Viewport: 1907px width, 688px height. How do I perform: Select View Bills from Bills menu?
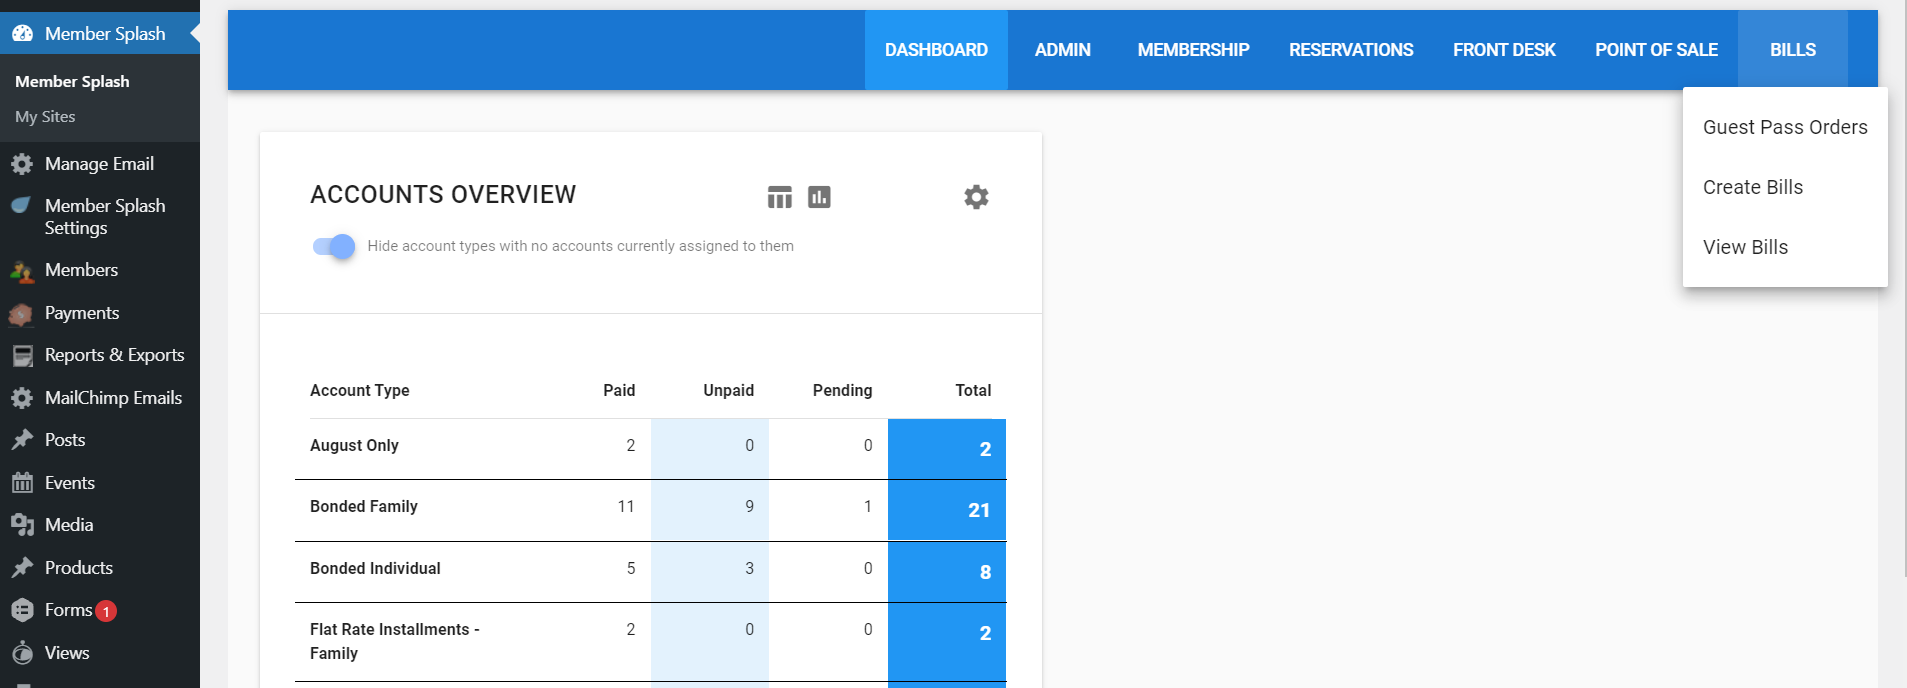[1785, 247]
